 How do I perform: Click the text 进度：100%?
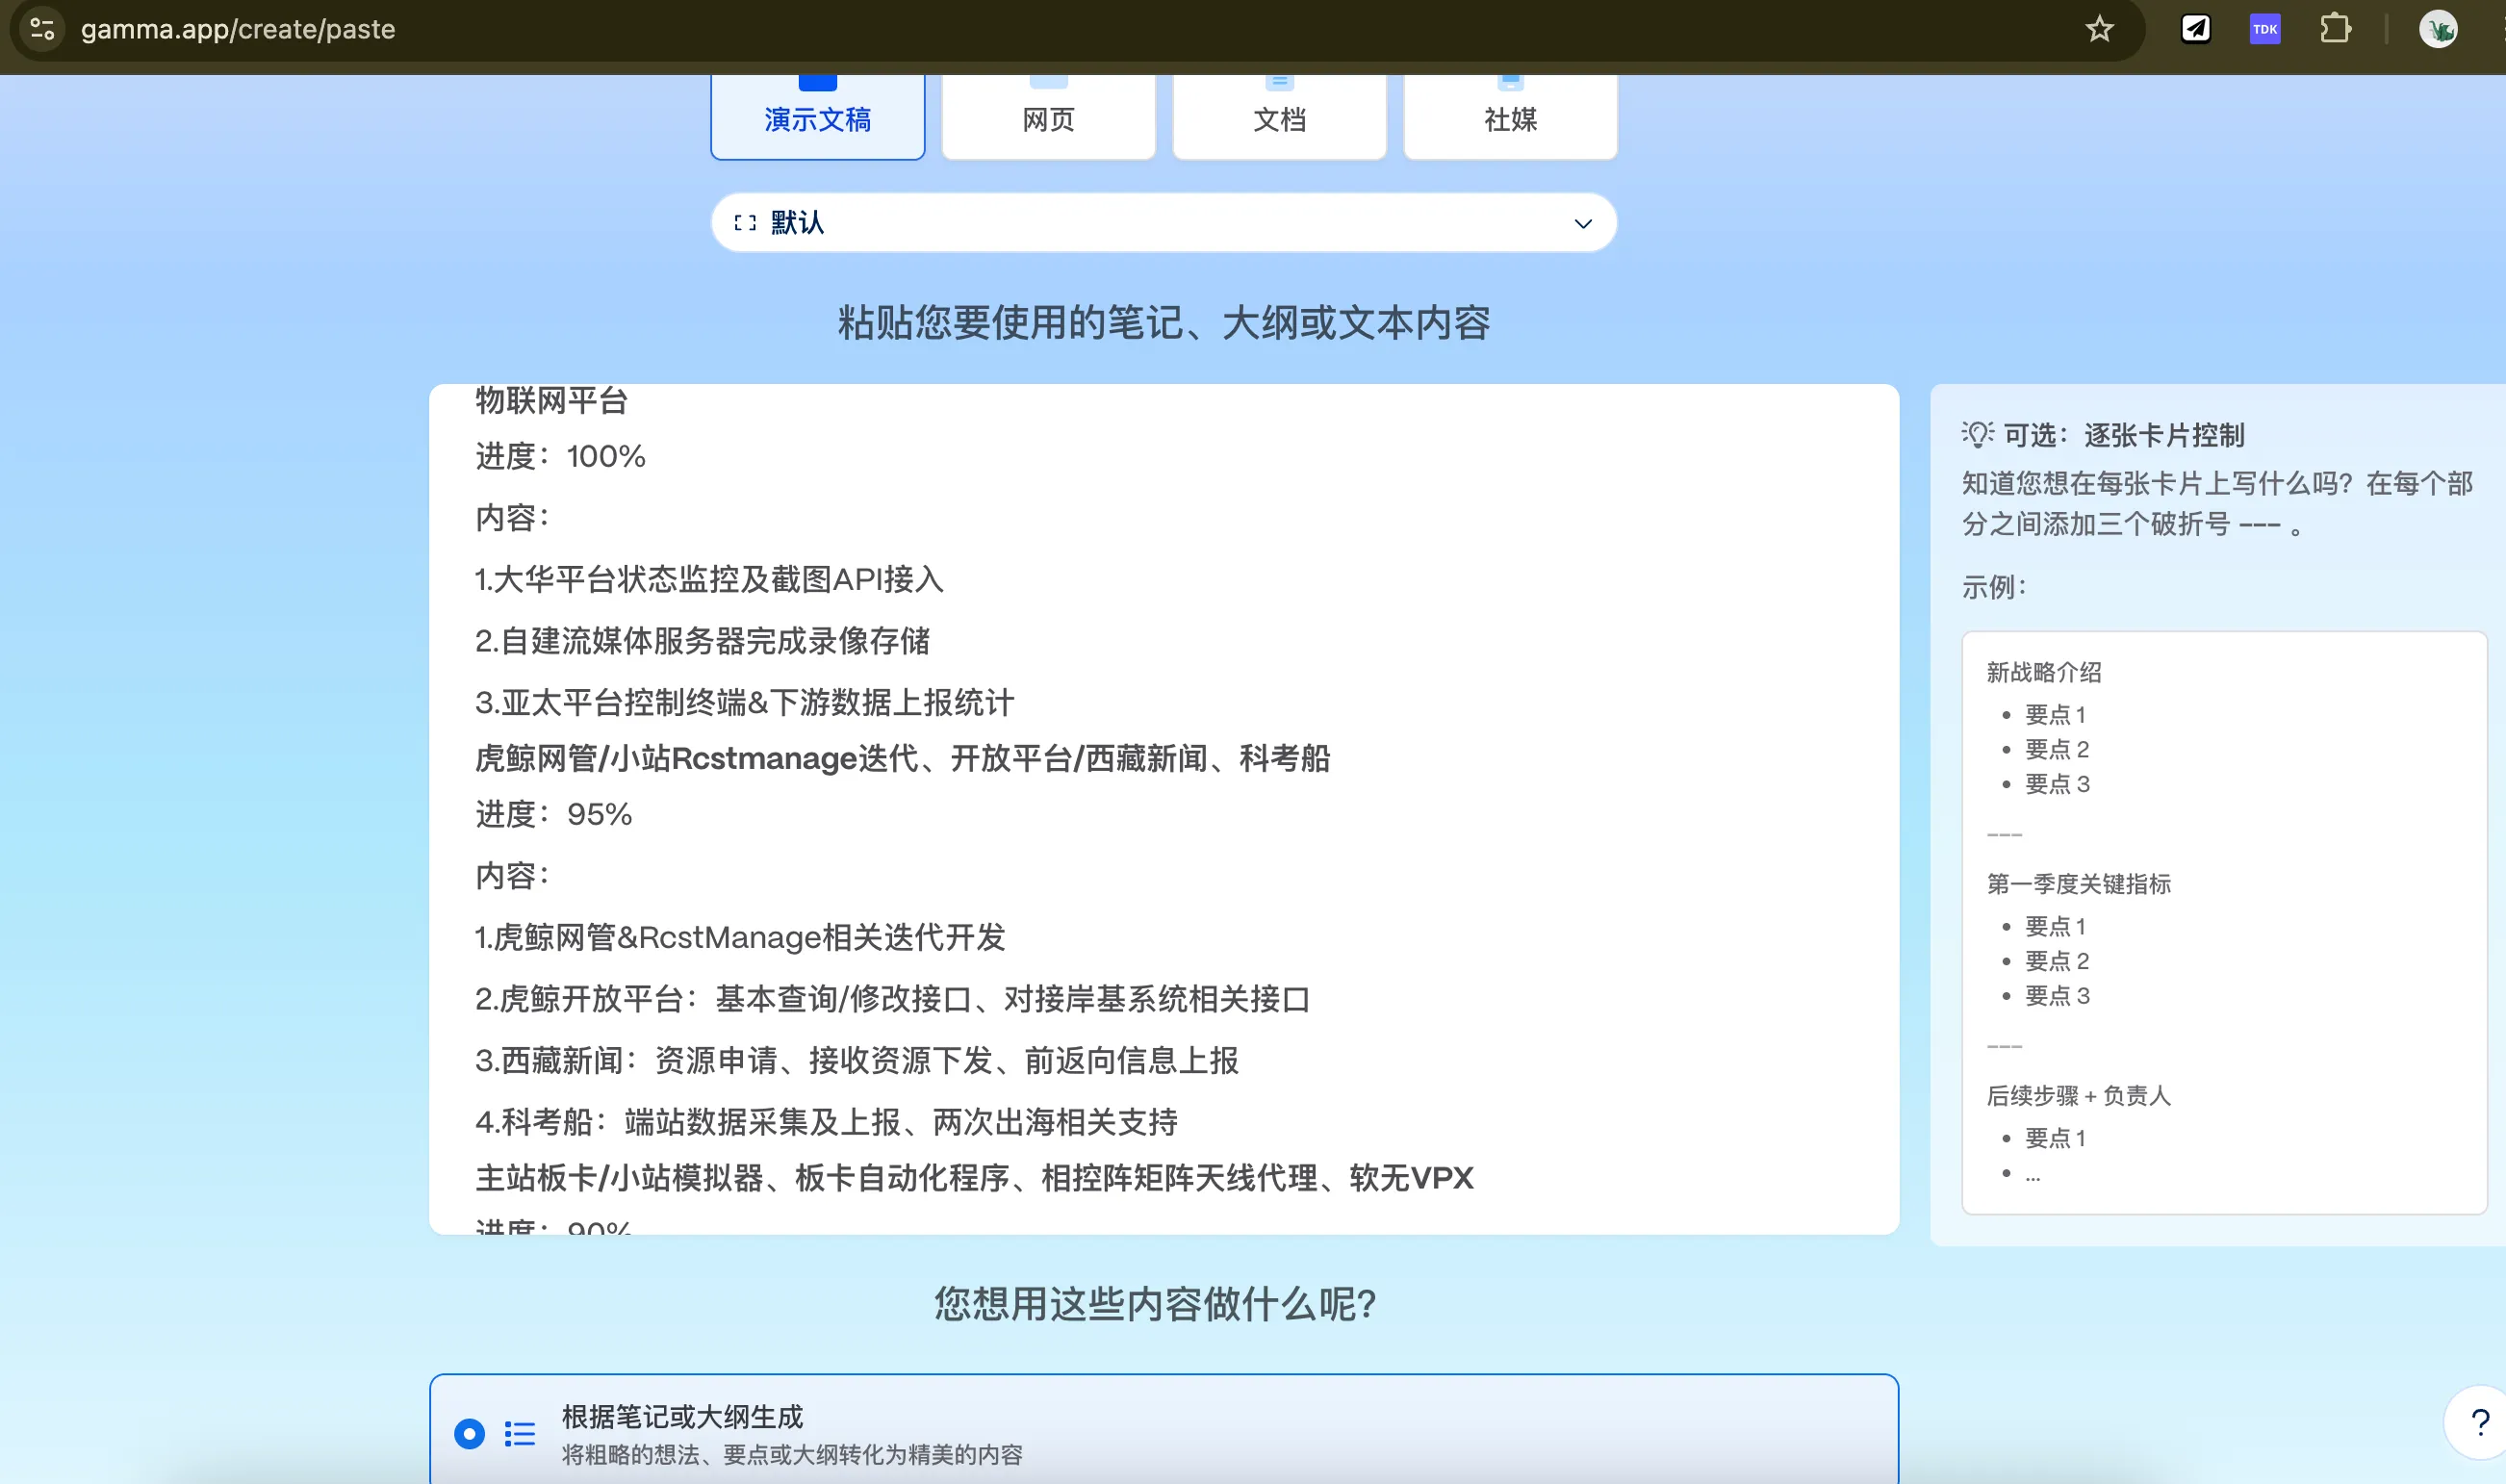click(x=560, y=456)
